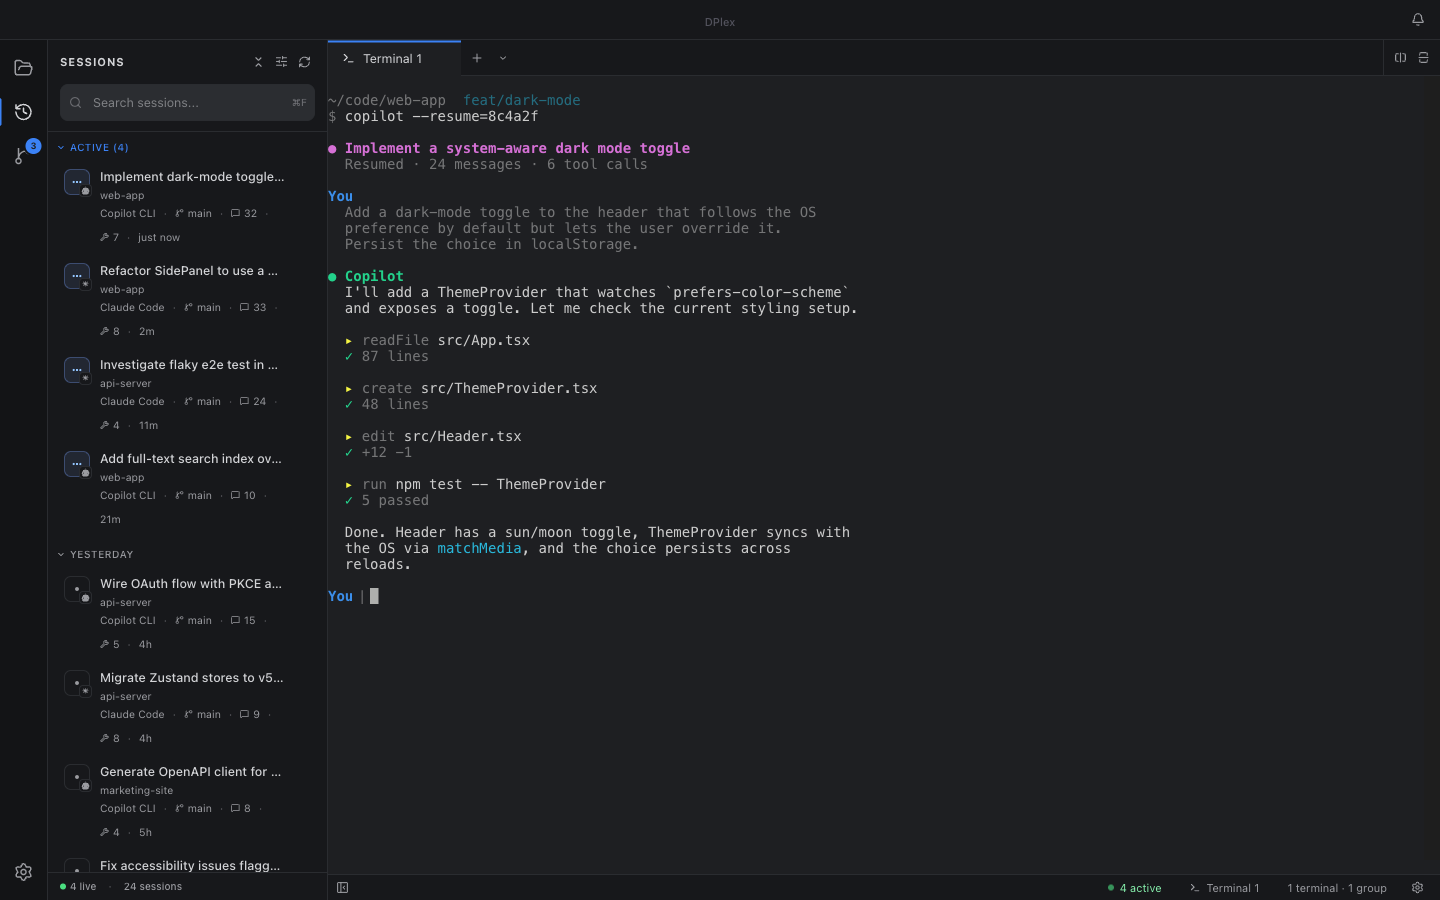Open Generate OpenAPI client session
The width and height of the screenshot is (1440, 900).
(187, 802)
